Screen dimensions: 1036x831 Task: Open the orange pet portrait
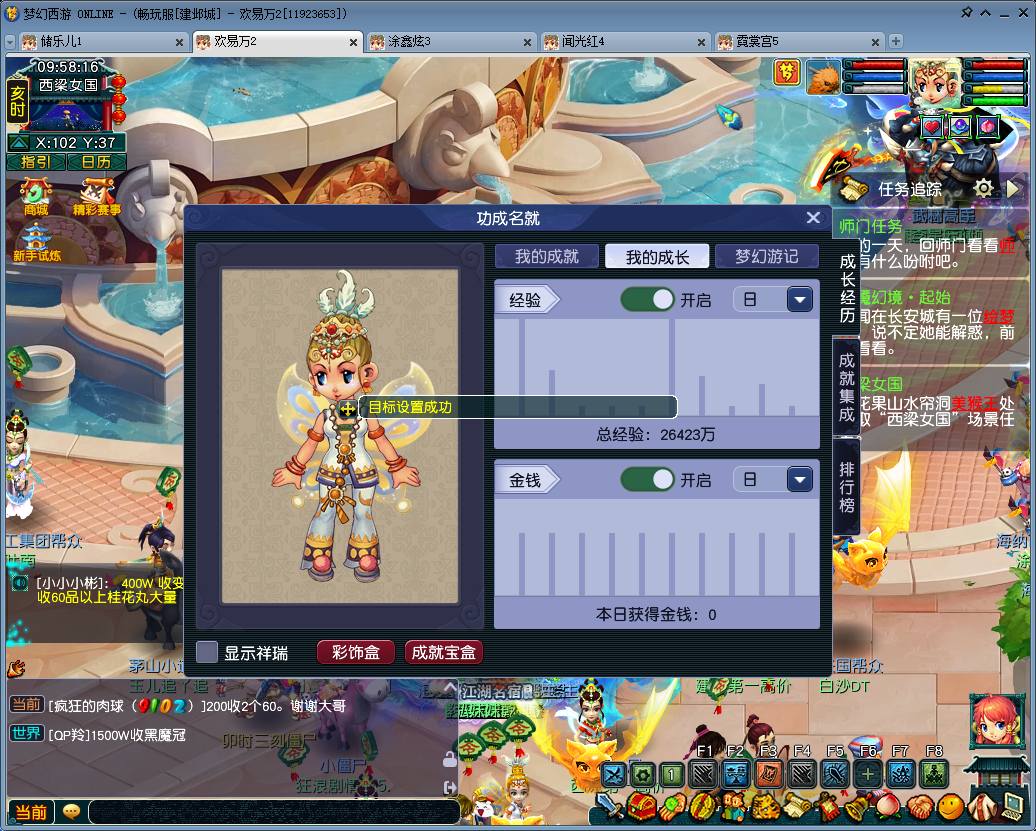tap(823, 76)
